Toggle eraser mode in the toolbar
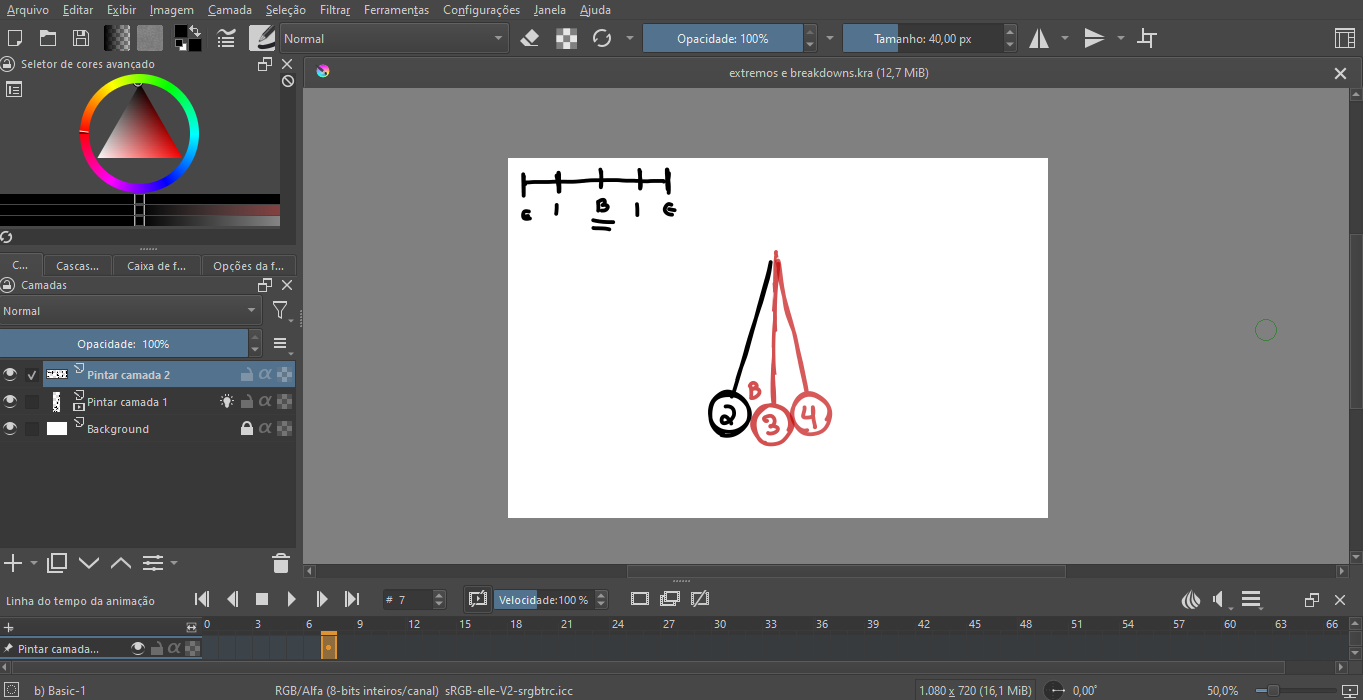 pos(530,39)
